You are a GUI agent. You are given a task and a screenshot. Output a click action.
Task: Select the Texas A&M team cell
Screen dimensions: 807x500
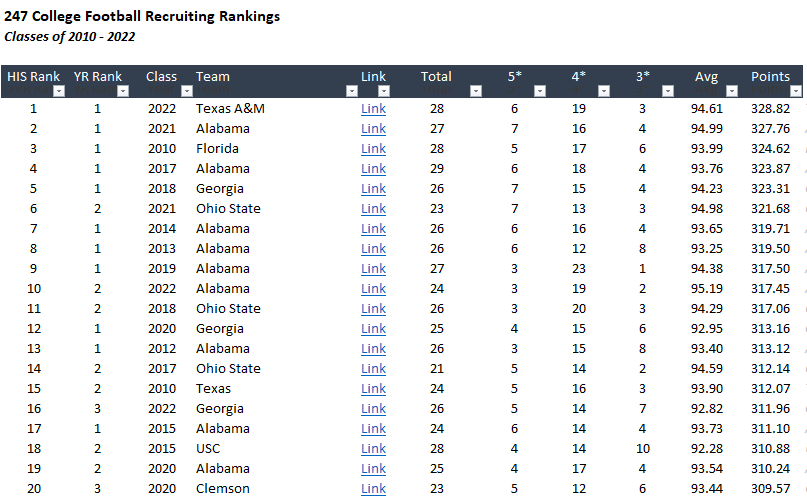230,109
